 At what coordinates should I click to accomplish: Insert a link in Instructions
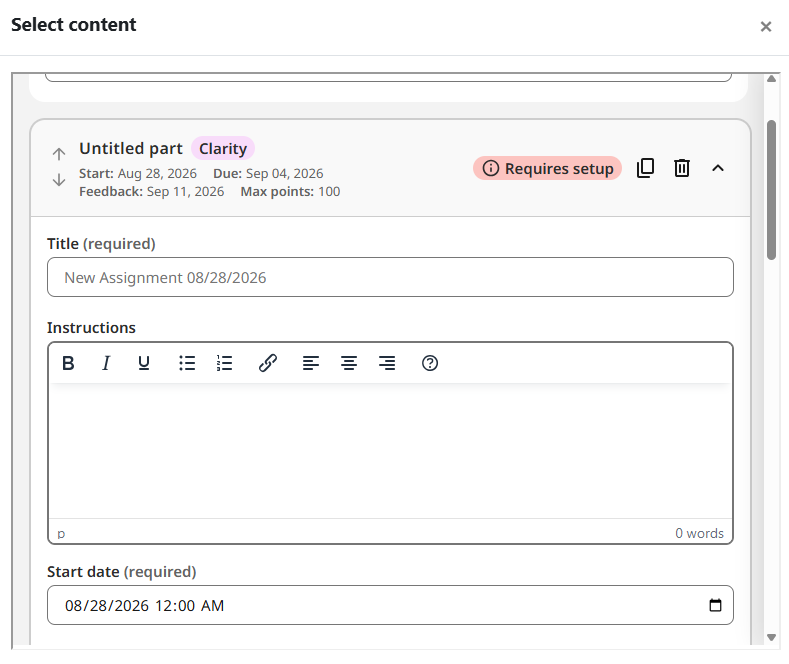point(268,363)
